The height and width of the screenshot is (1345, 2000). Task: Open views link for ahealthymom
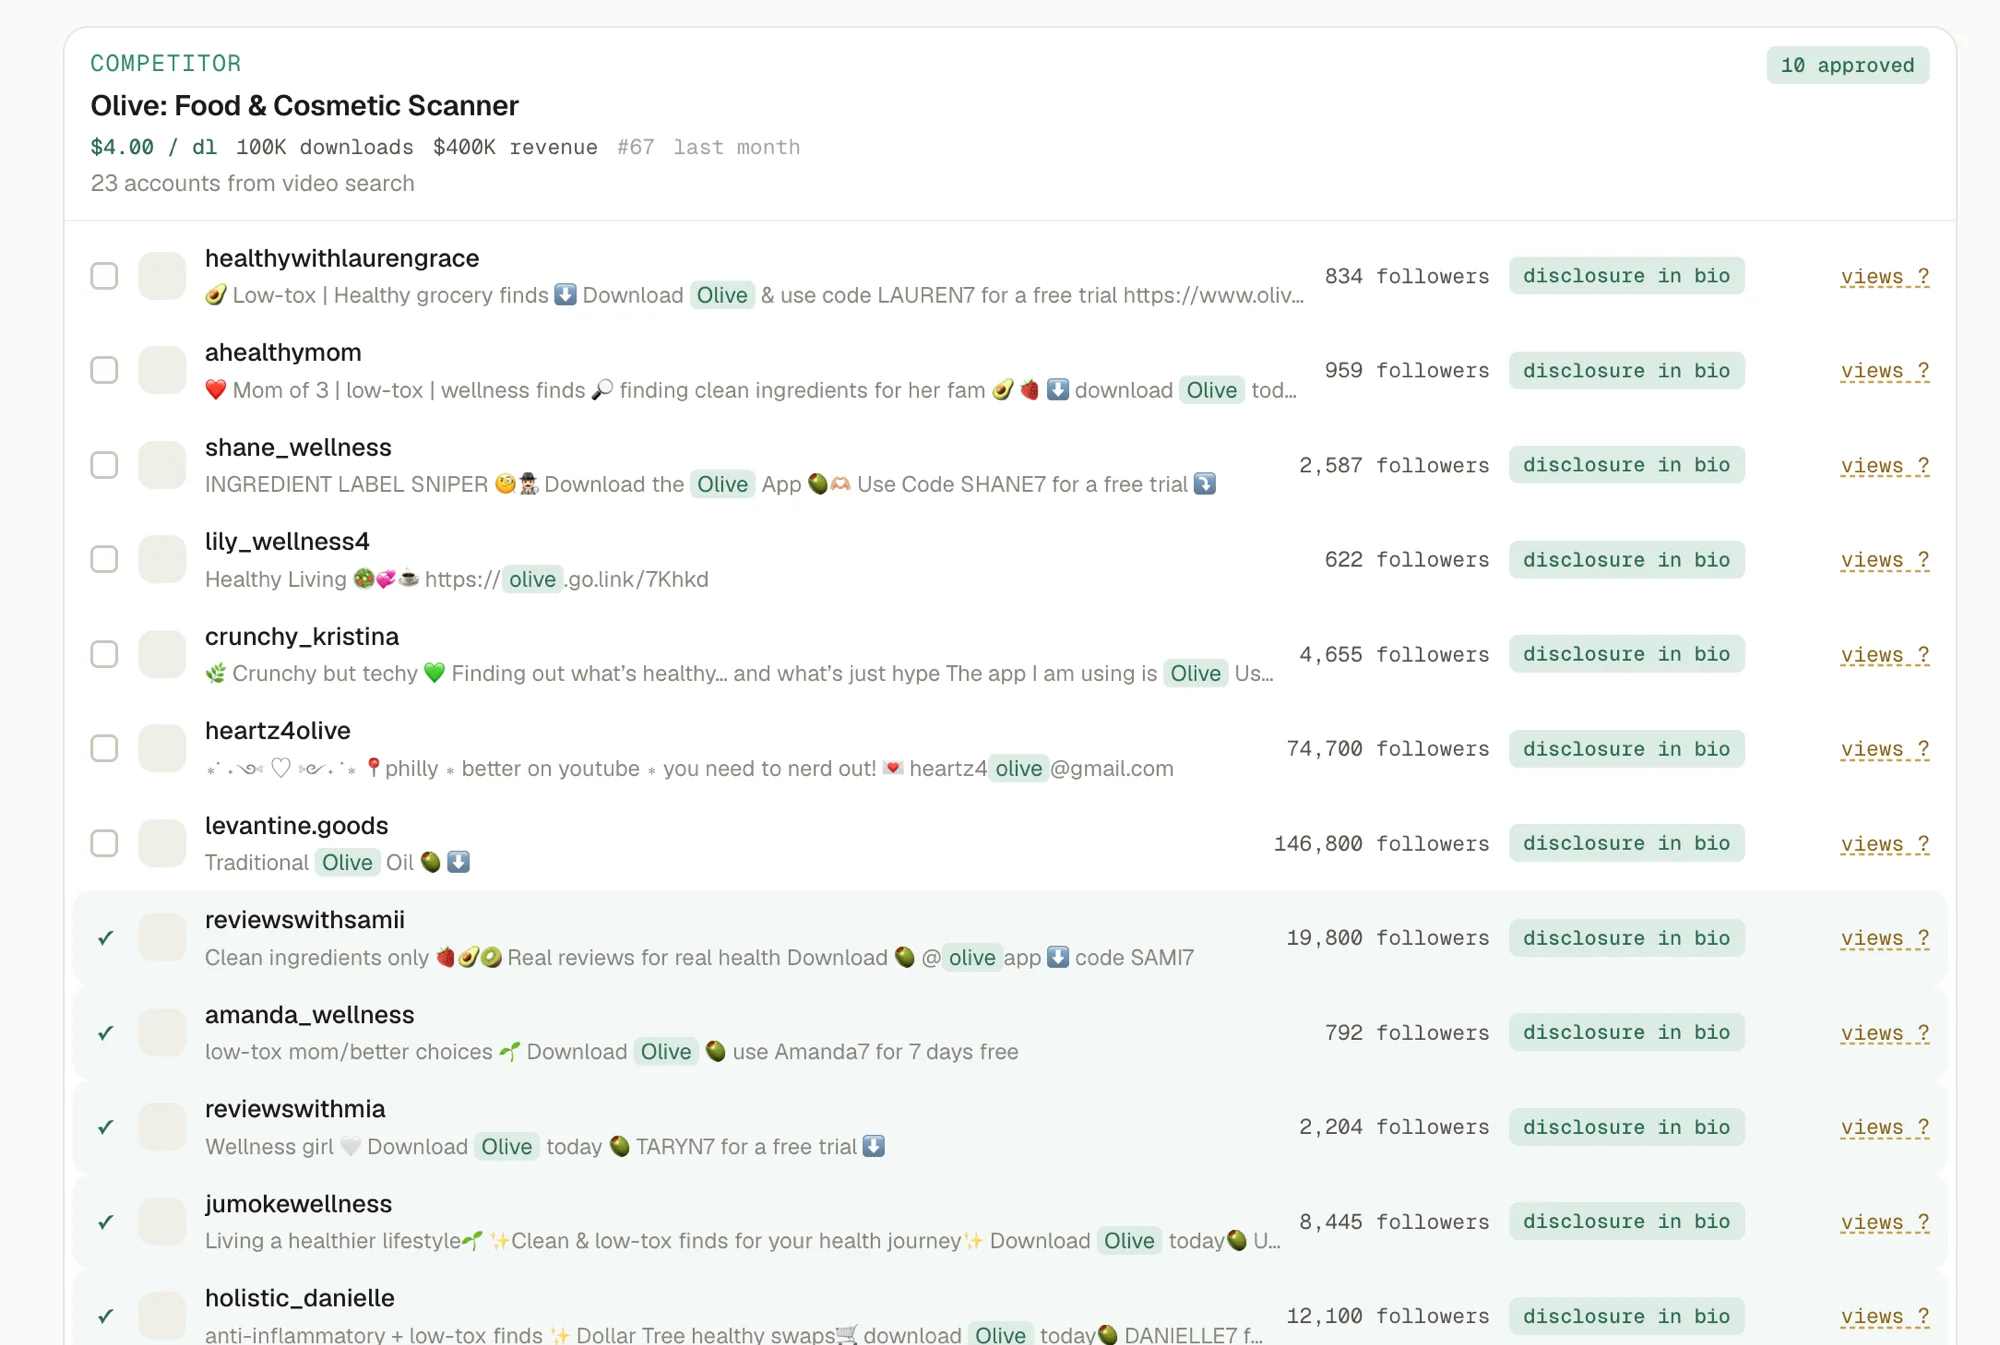pyautogui.click(x=1885, y=371)
